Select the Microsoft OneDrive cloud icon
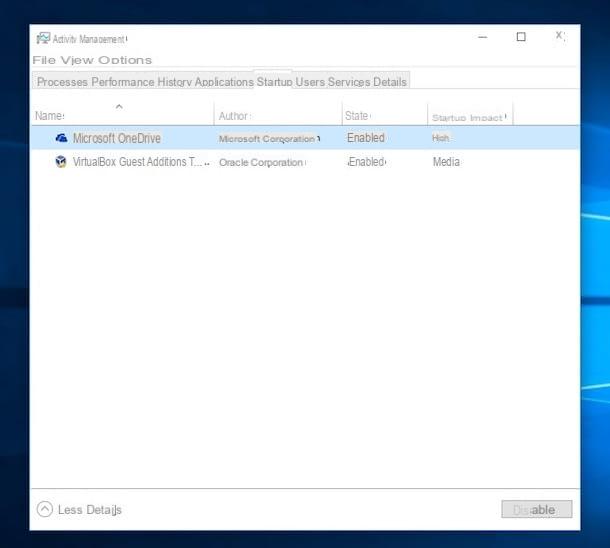 click(61, 138)
